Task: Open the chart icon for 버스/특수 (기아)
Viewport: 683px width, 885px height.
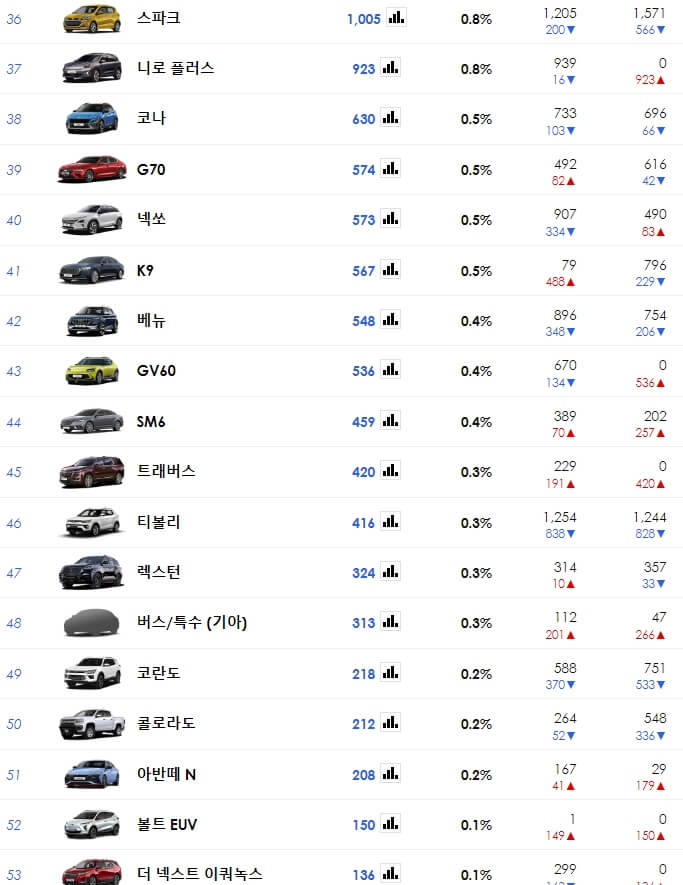Action: (x=390, y=621)
